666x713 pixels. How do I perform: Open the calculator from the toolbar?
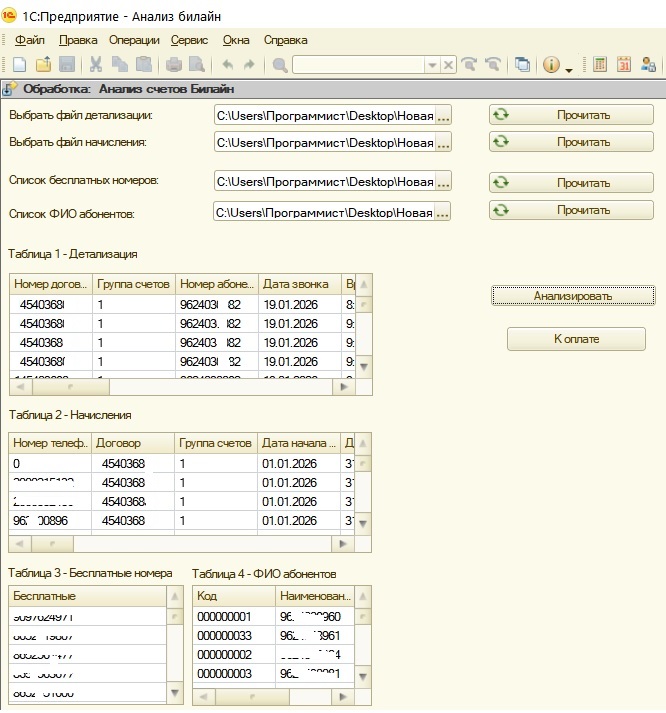click(x=600, y=65)
